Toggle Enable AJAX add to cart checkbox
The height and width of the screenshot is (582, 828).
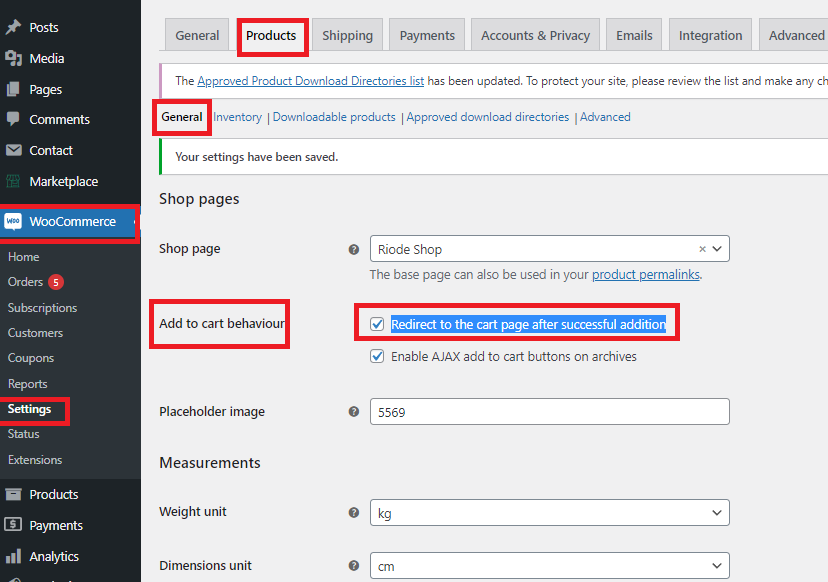[377, 356]
